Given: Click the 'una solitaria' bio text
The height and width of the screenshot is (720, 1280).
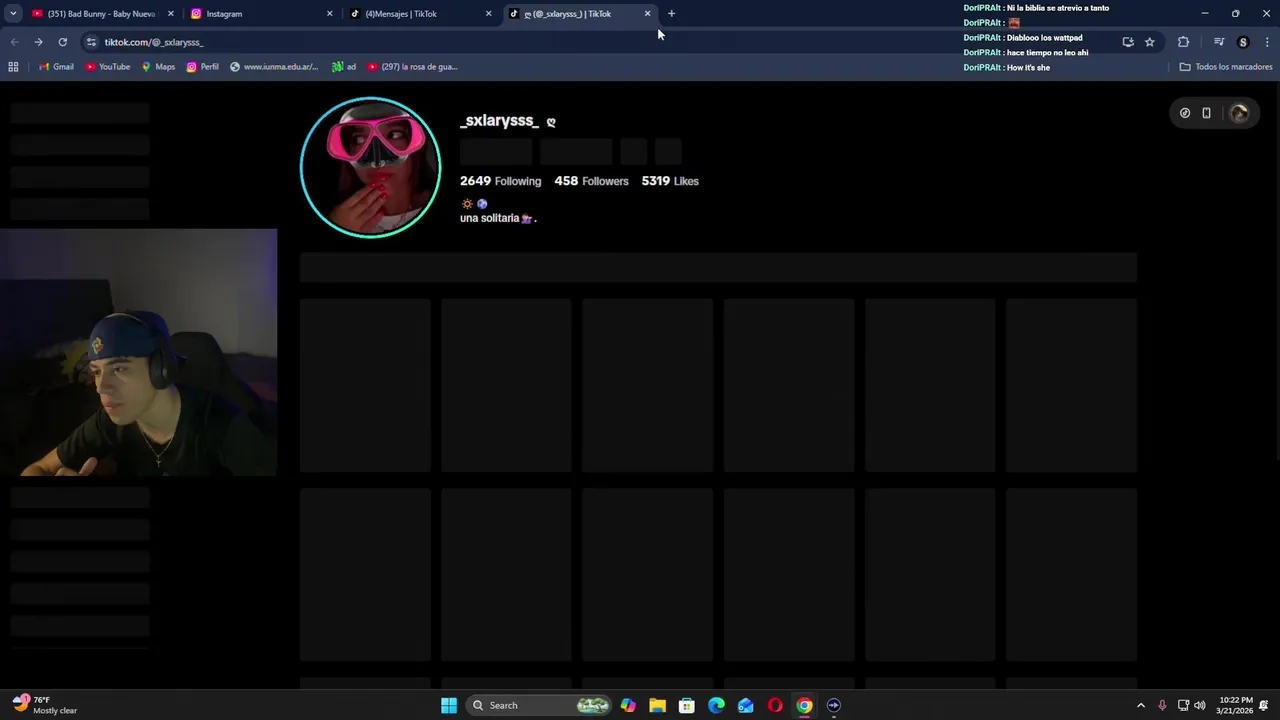Looking at the screenshot, I should pos(498,218).
